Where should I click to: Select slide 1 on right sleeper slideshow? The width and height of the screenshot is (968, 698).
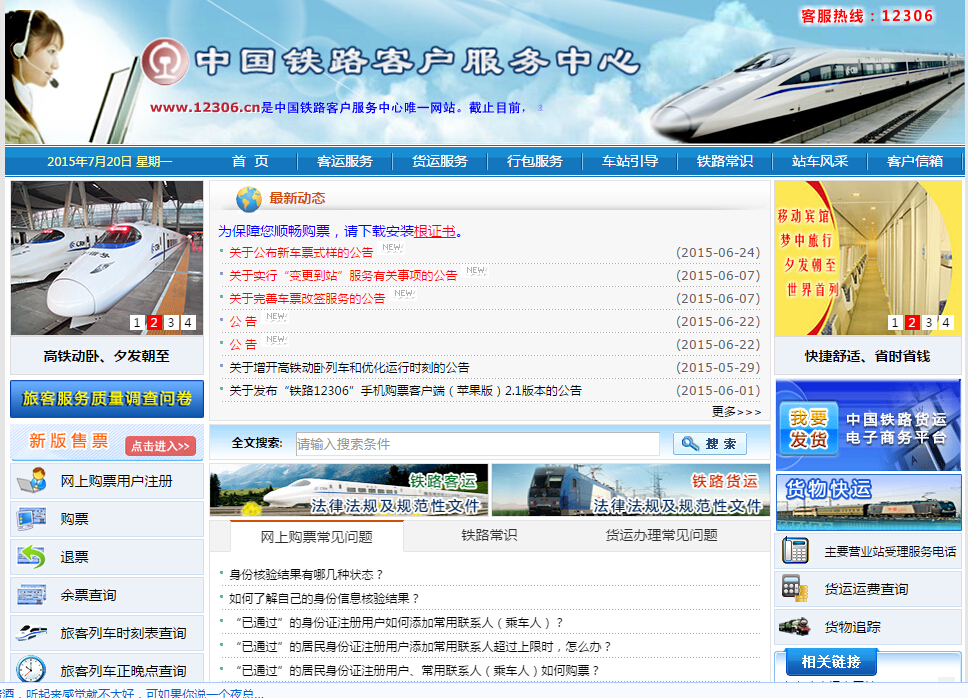895,322
